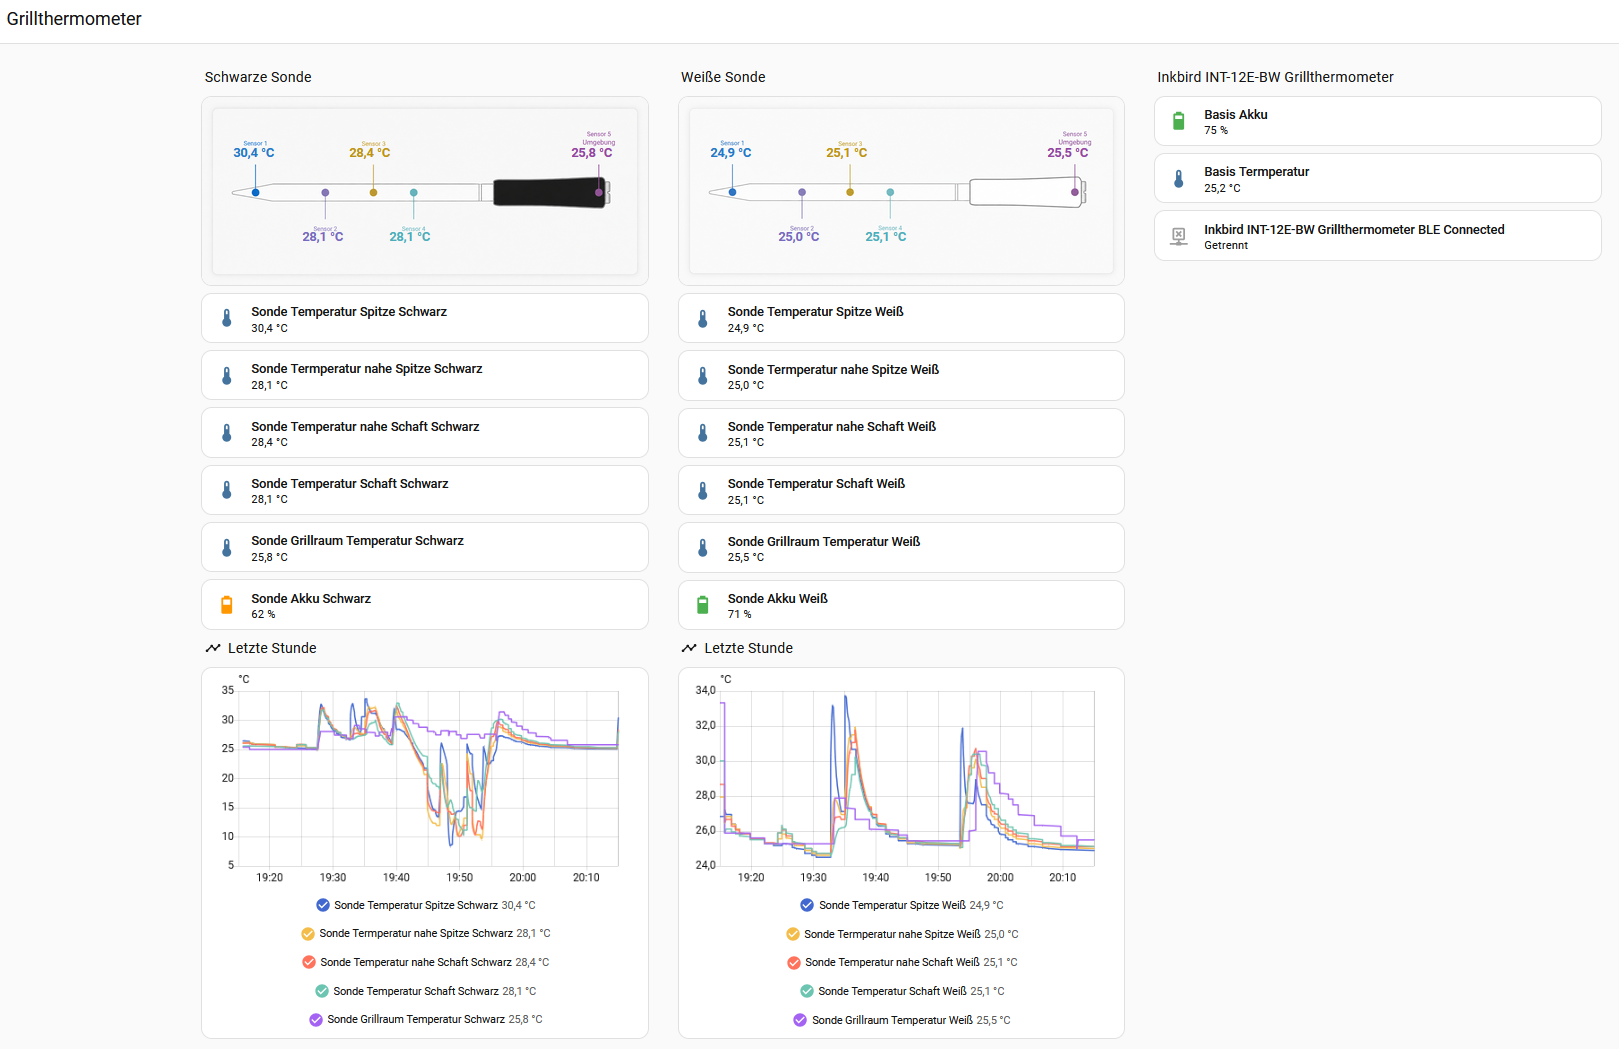Viewport: 1619px width, 1049px height.
Task: Click Sensor 2 value 25,0 °C on white probe
Action: [798, 237]
